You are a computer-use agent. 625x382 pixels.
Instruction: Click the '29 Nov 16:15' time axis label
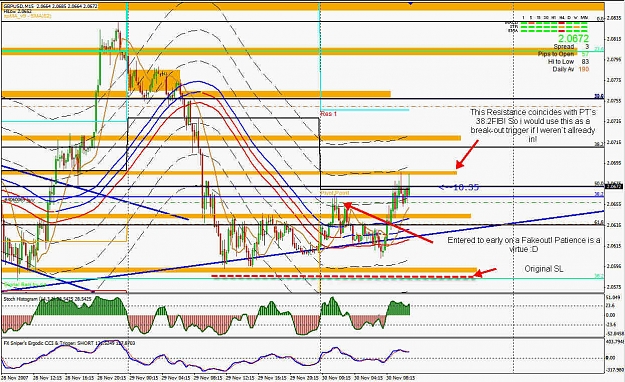(x=272, y=377)
